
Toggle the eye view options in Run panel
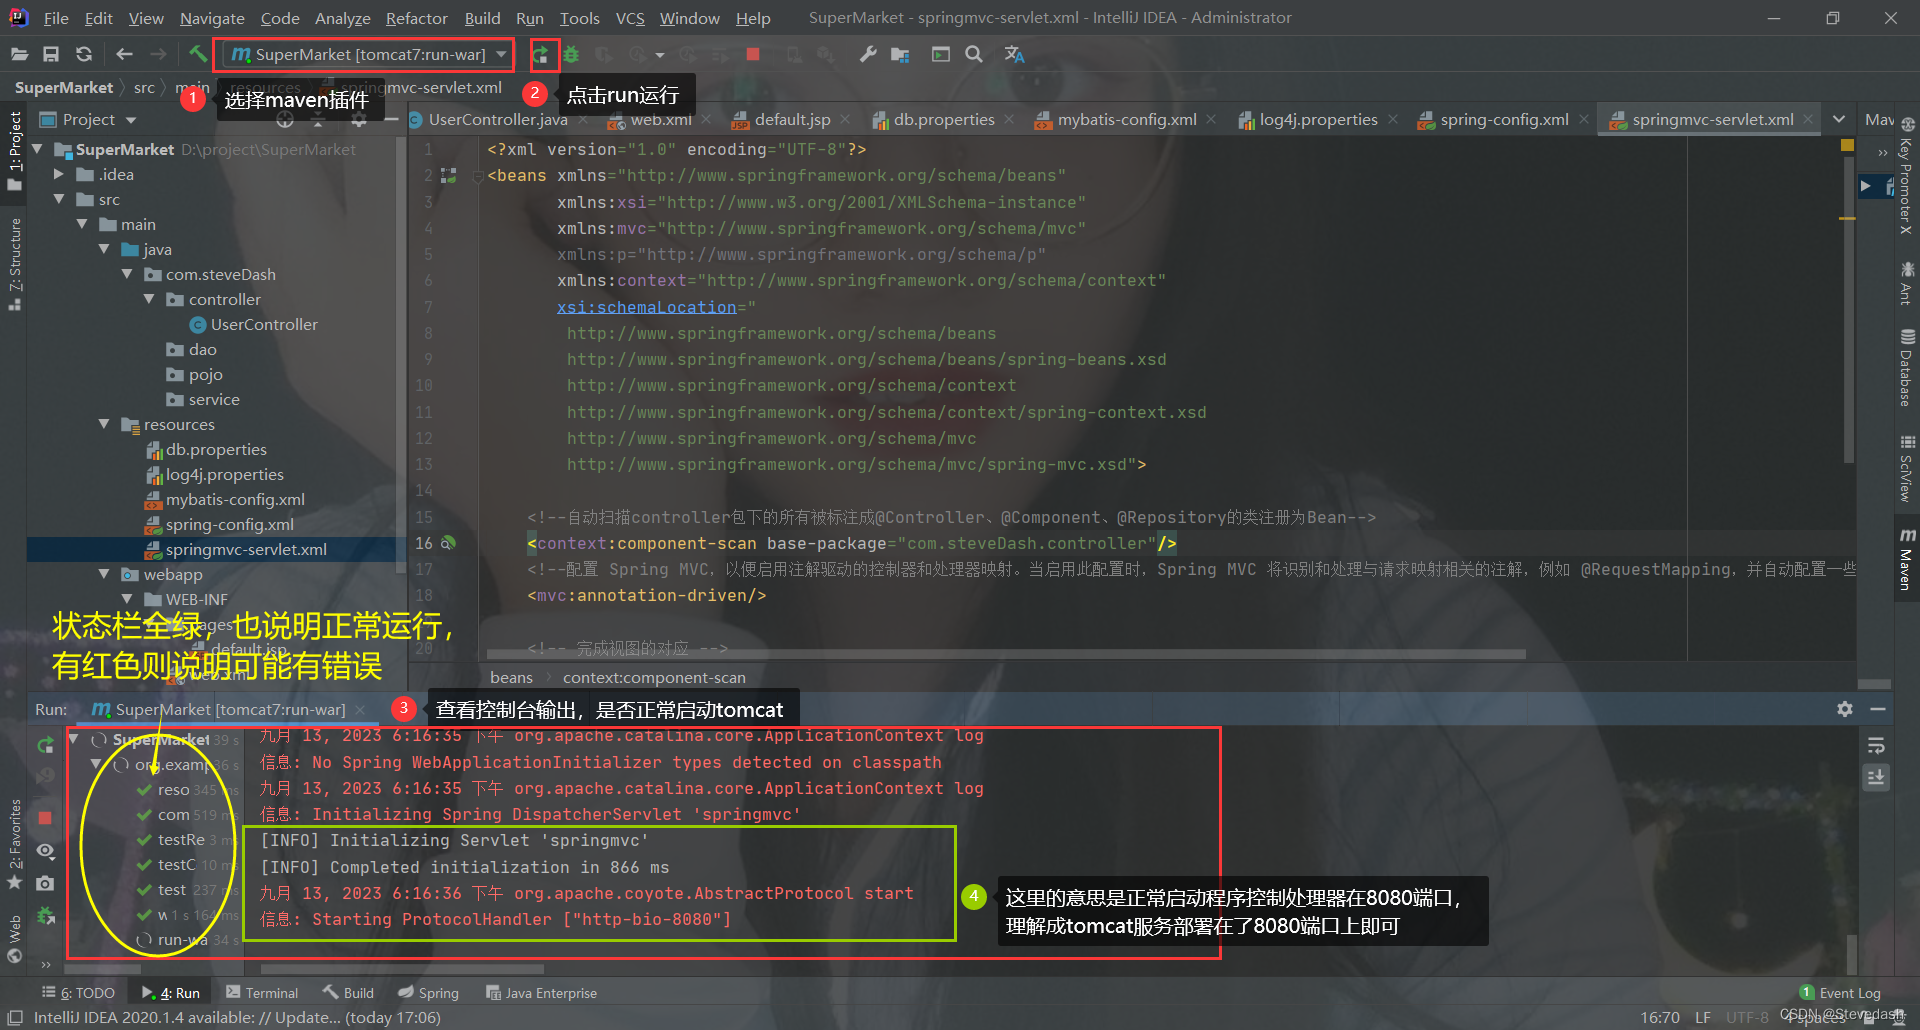45,850
